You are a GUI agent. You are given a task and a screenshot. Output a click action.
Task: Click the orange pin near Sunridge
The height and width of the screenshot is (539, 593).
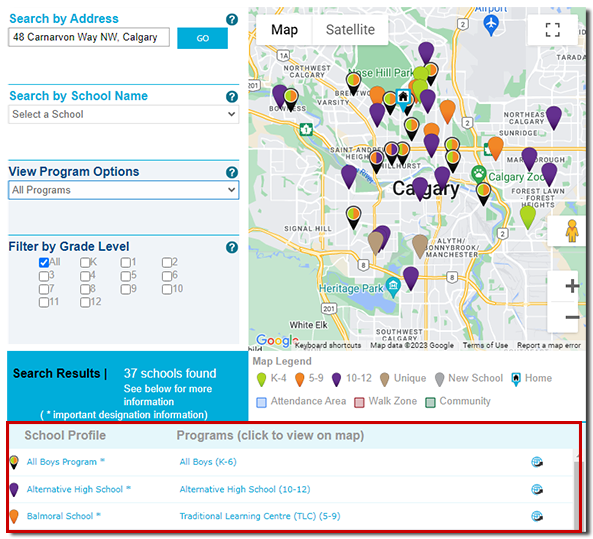pos(495,148)
